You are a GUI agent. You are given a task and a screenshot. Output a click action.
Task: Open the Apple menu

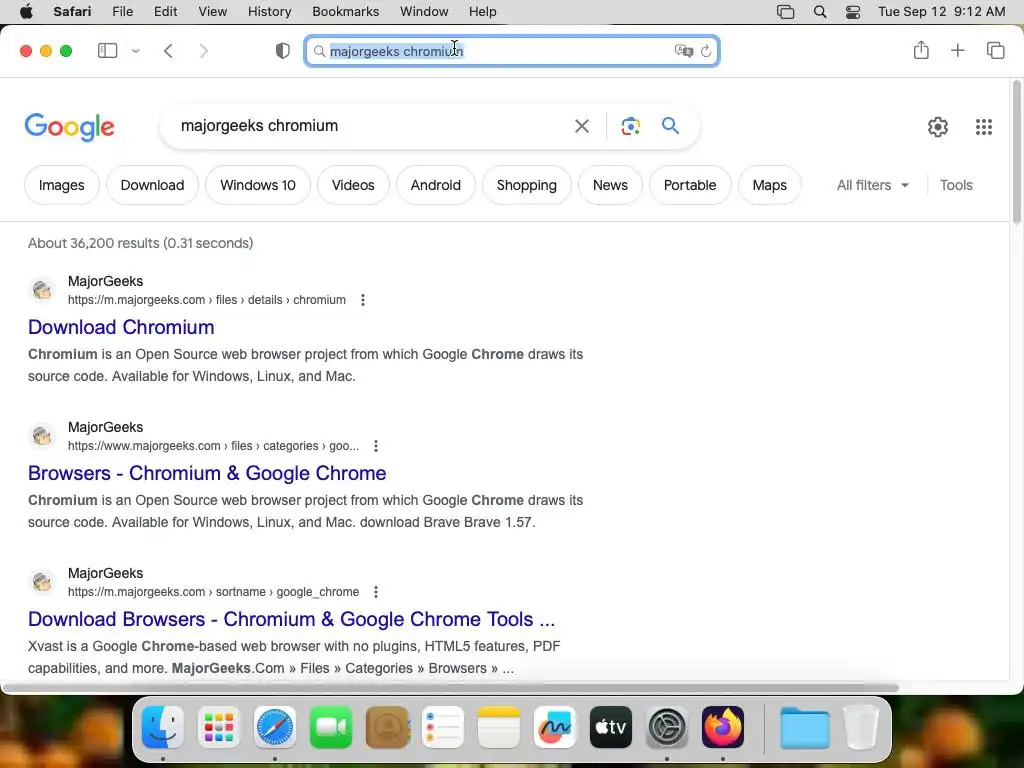(26, 11)
